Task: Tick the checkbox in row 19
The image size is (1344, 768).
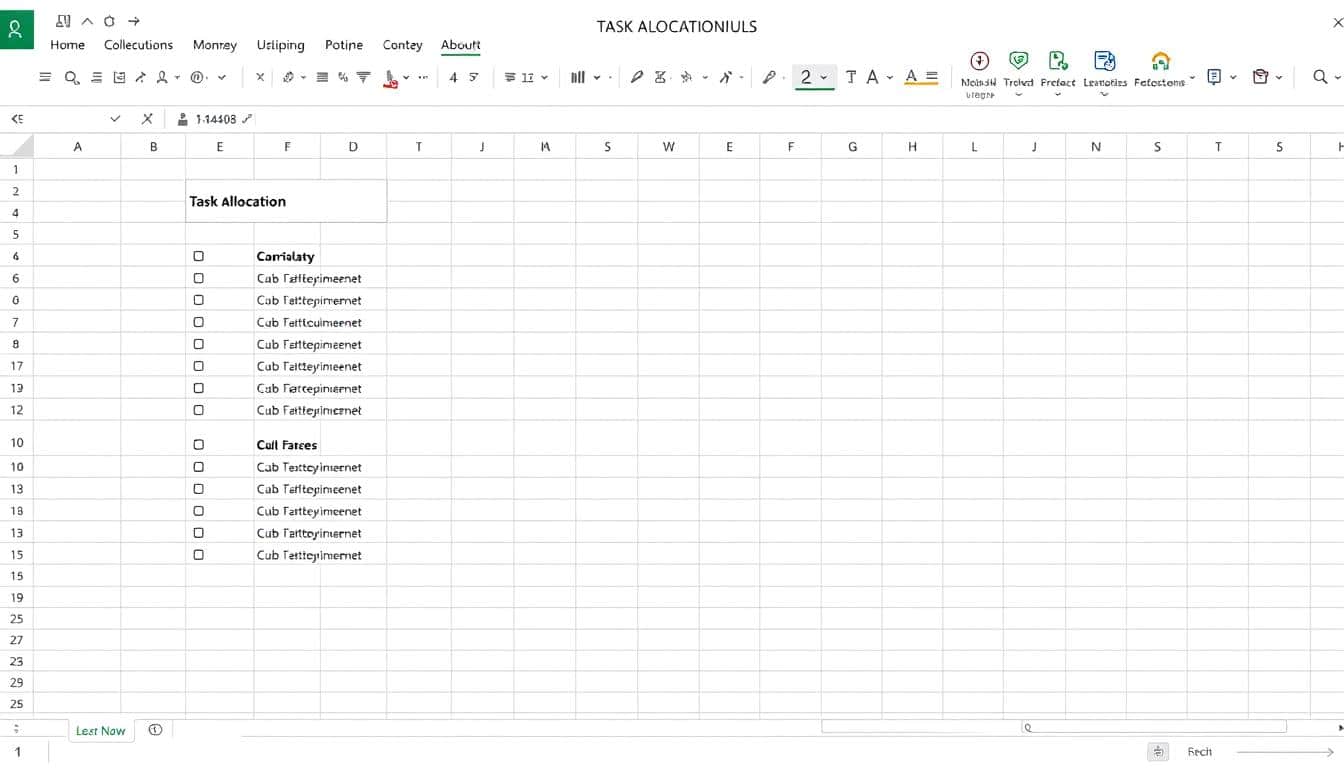Action: coord(198,388)
